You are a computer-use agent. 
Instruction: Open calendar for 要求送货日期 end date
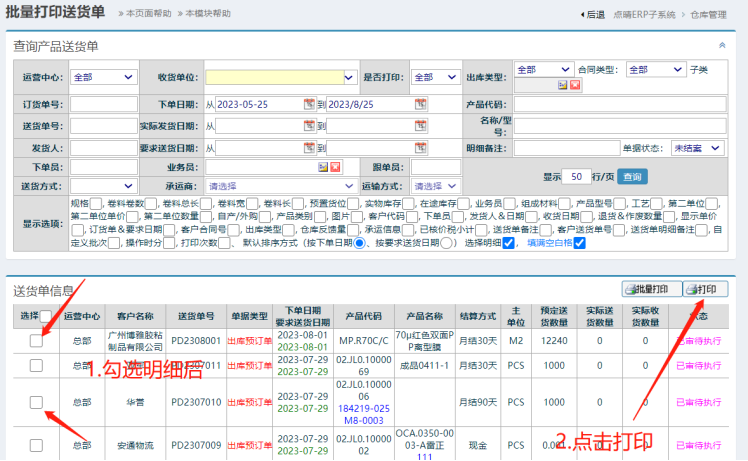point(419,147)
